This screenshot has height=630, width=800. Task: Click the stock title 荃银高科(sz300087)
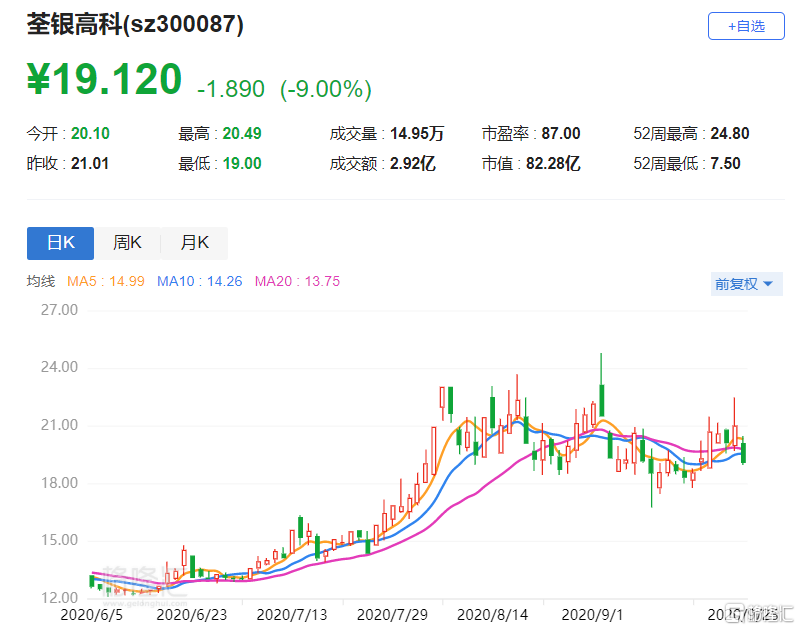(135, 26)
